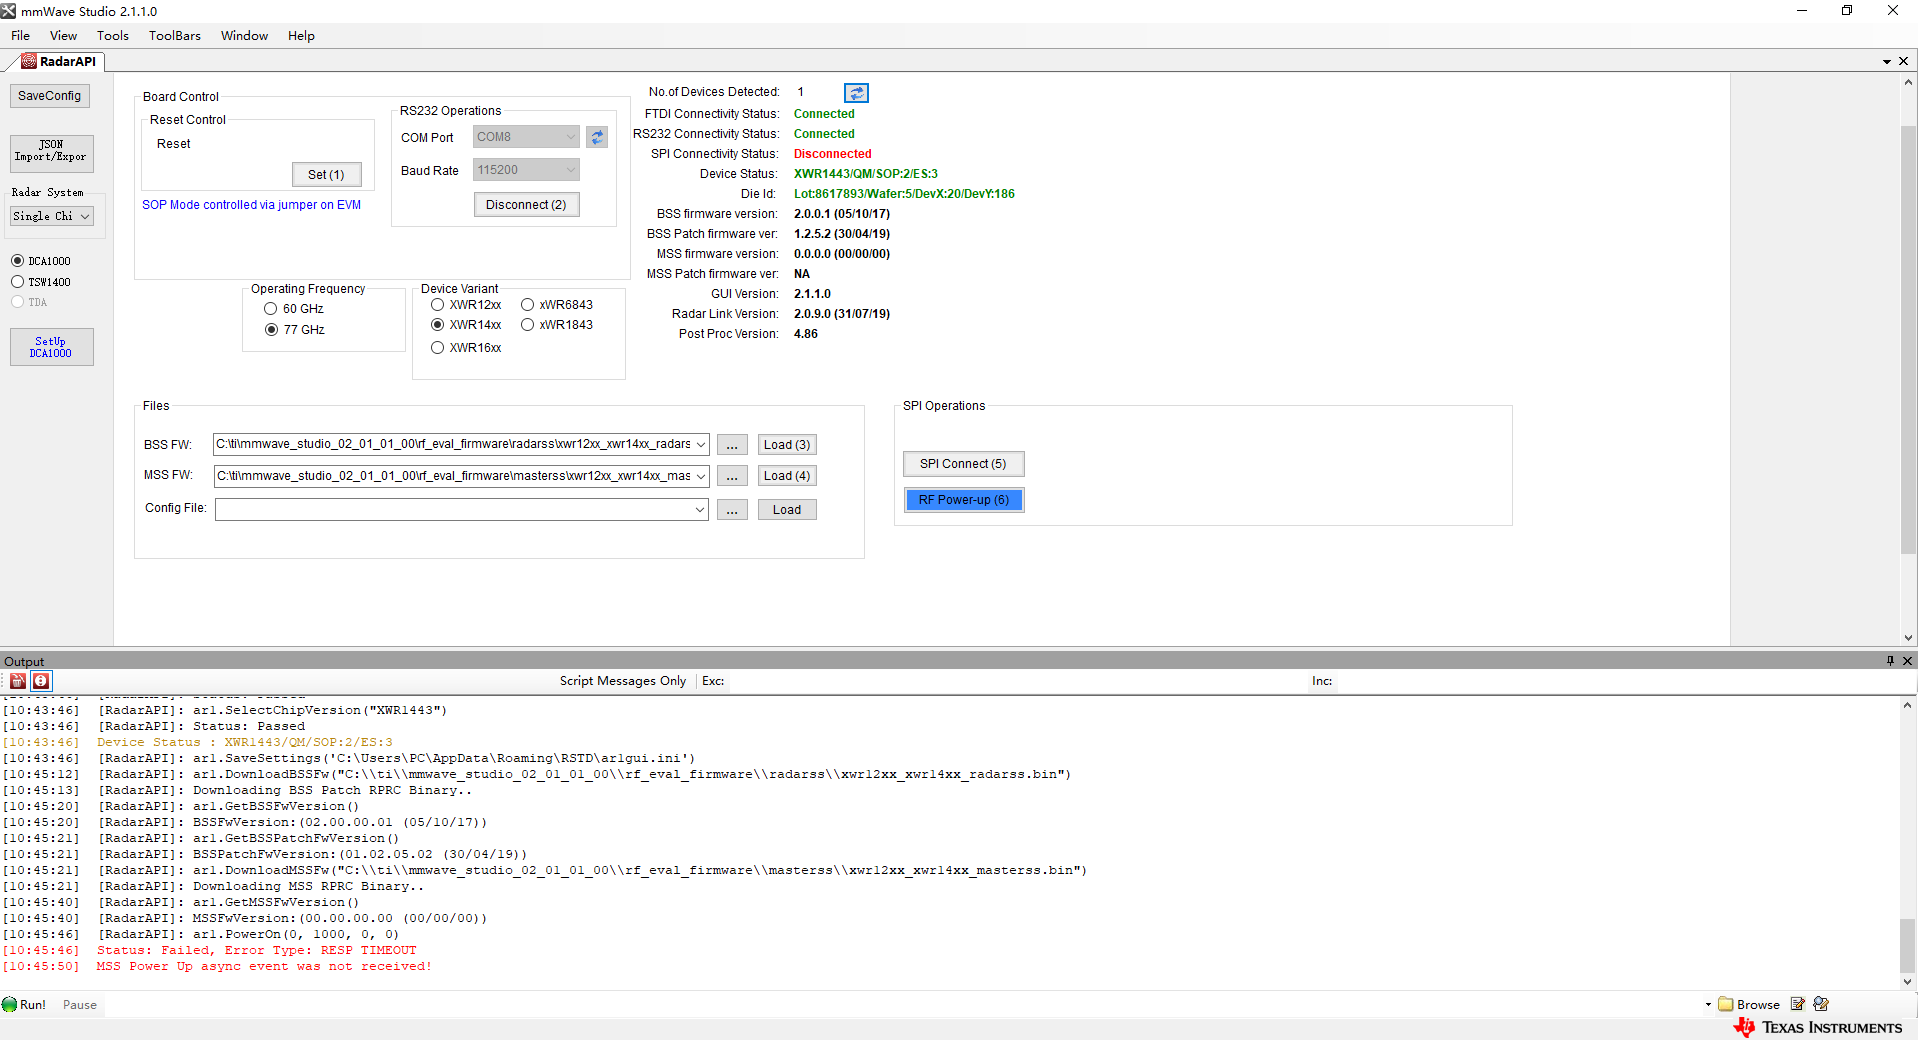Clear the Output log with trash icon
This screenshot has height=1040, width=1918.
click(x=18, y=681)
